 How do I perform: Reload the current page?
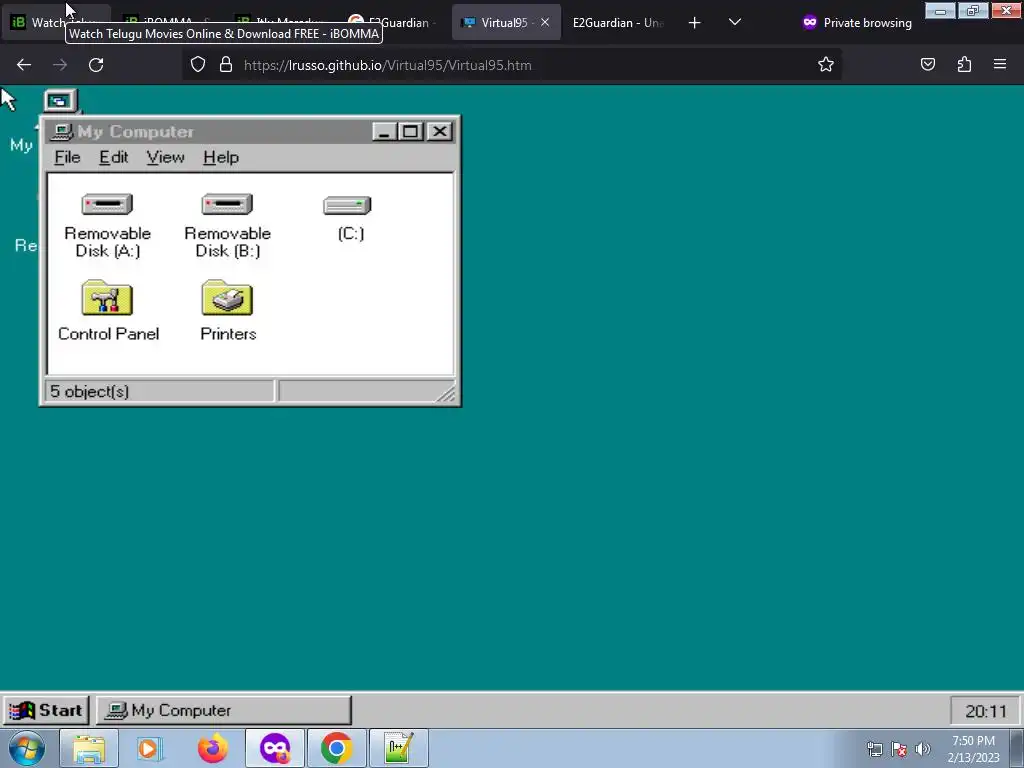[96, 65]
